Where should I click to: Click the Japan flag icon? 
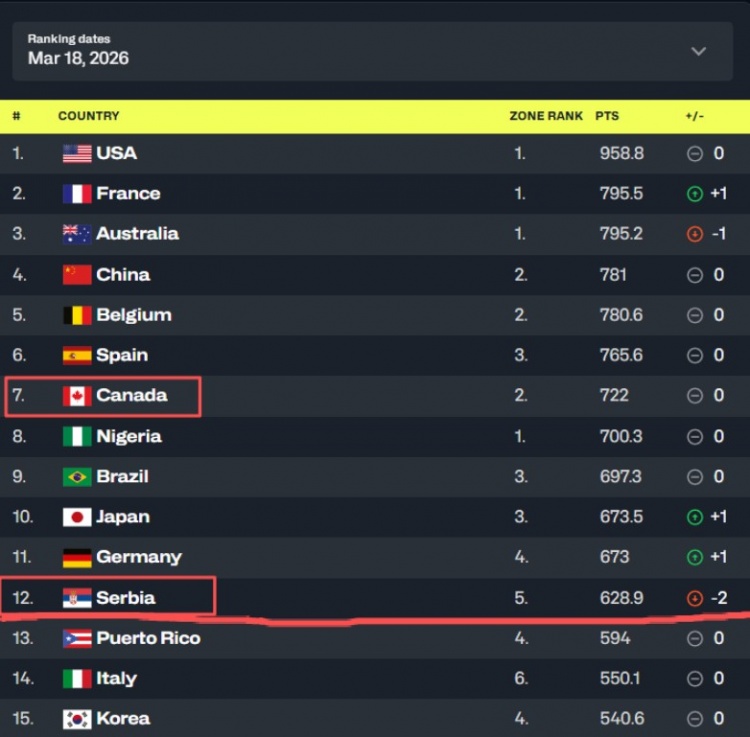(x=77, y=517)
